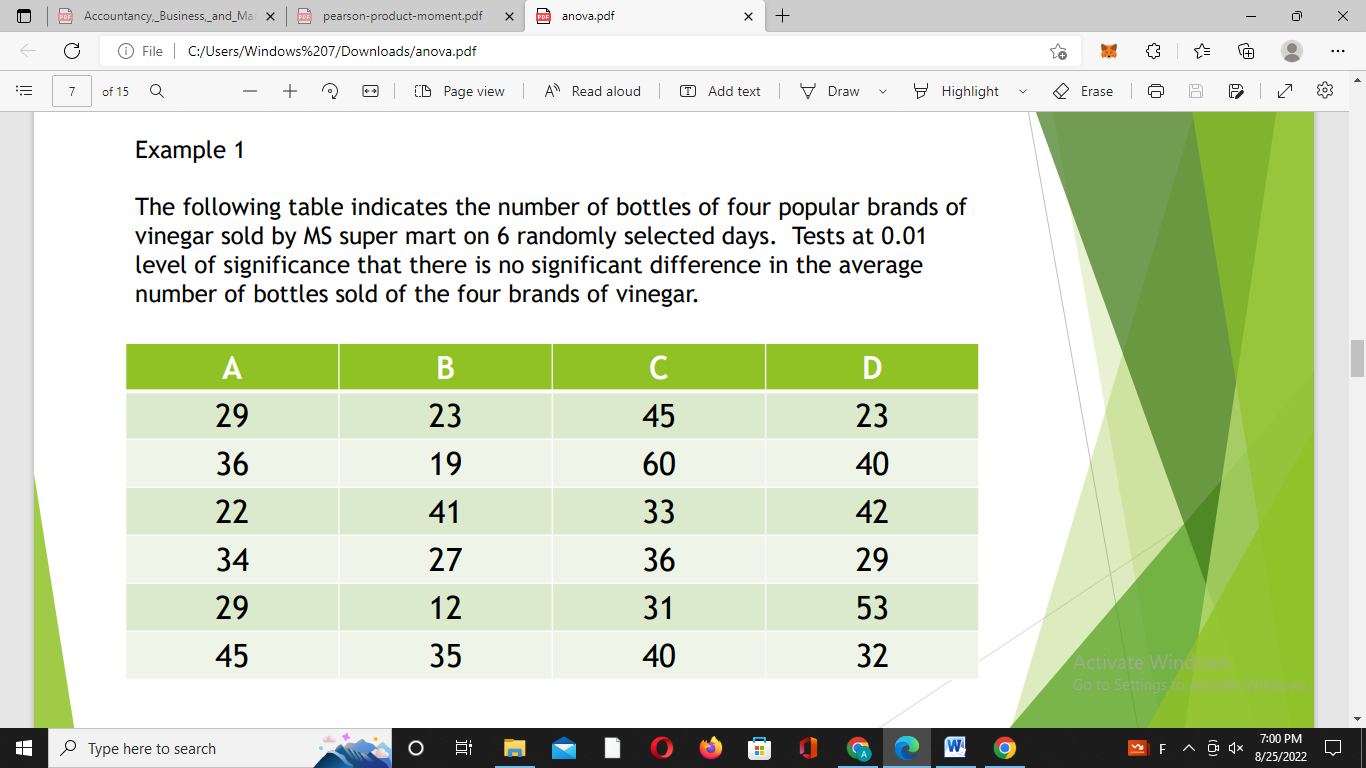This screenshot has height=768, width=1366.
Task: Click the table cell containing 60
Action: click(658, 464)
